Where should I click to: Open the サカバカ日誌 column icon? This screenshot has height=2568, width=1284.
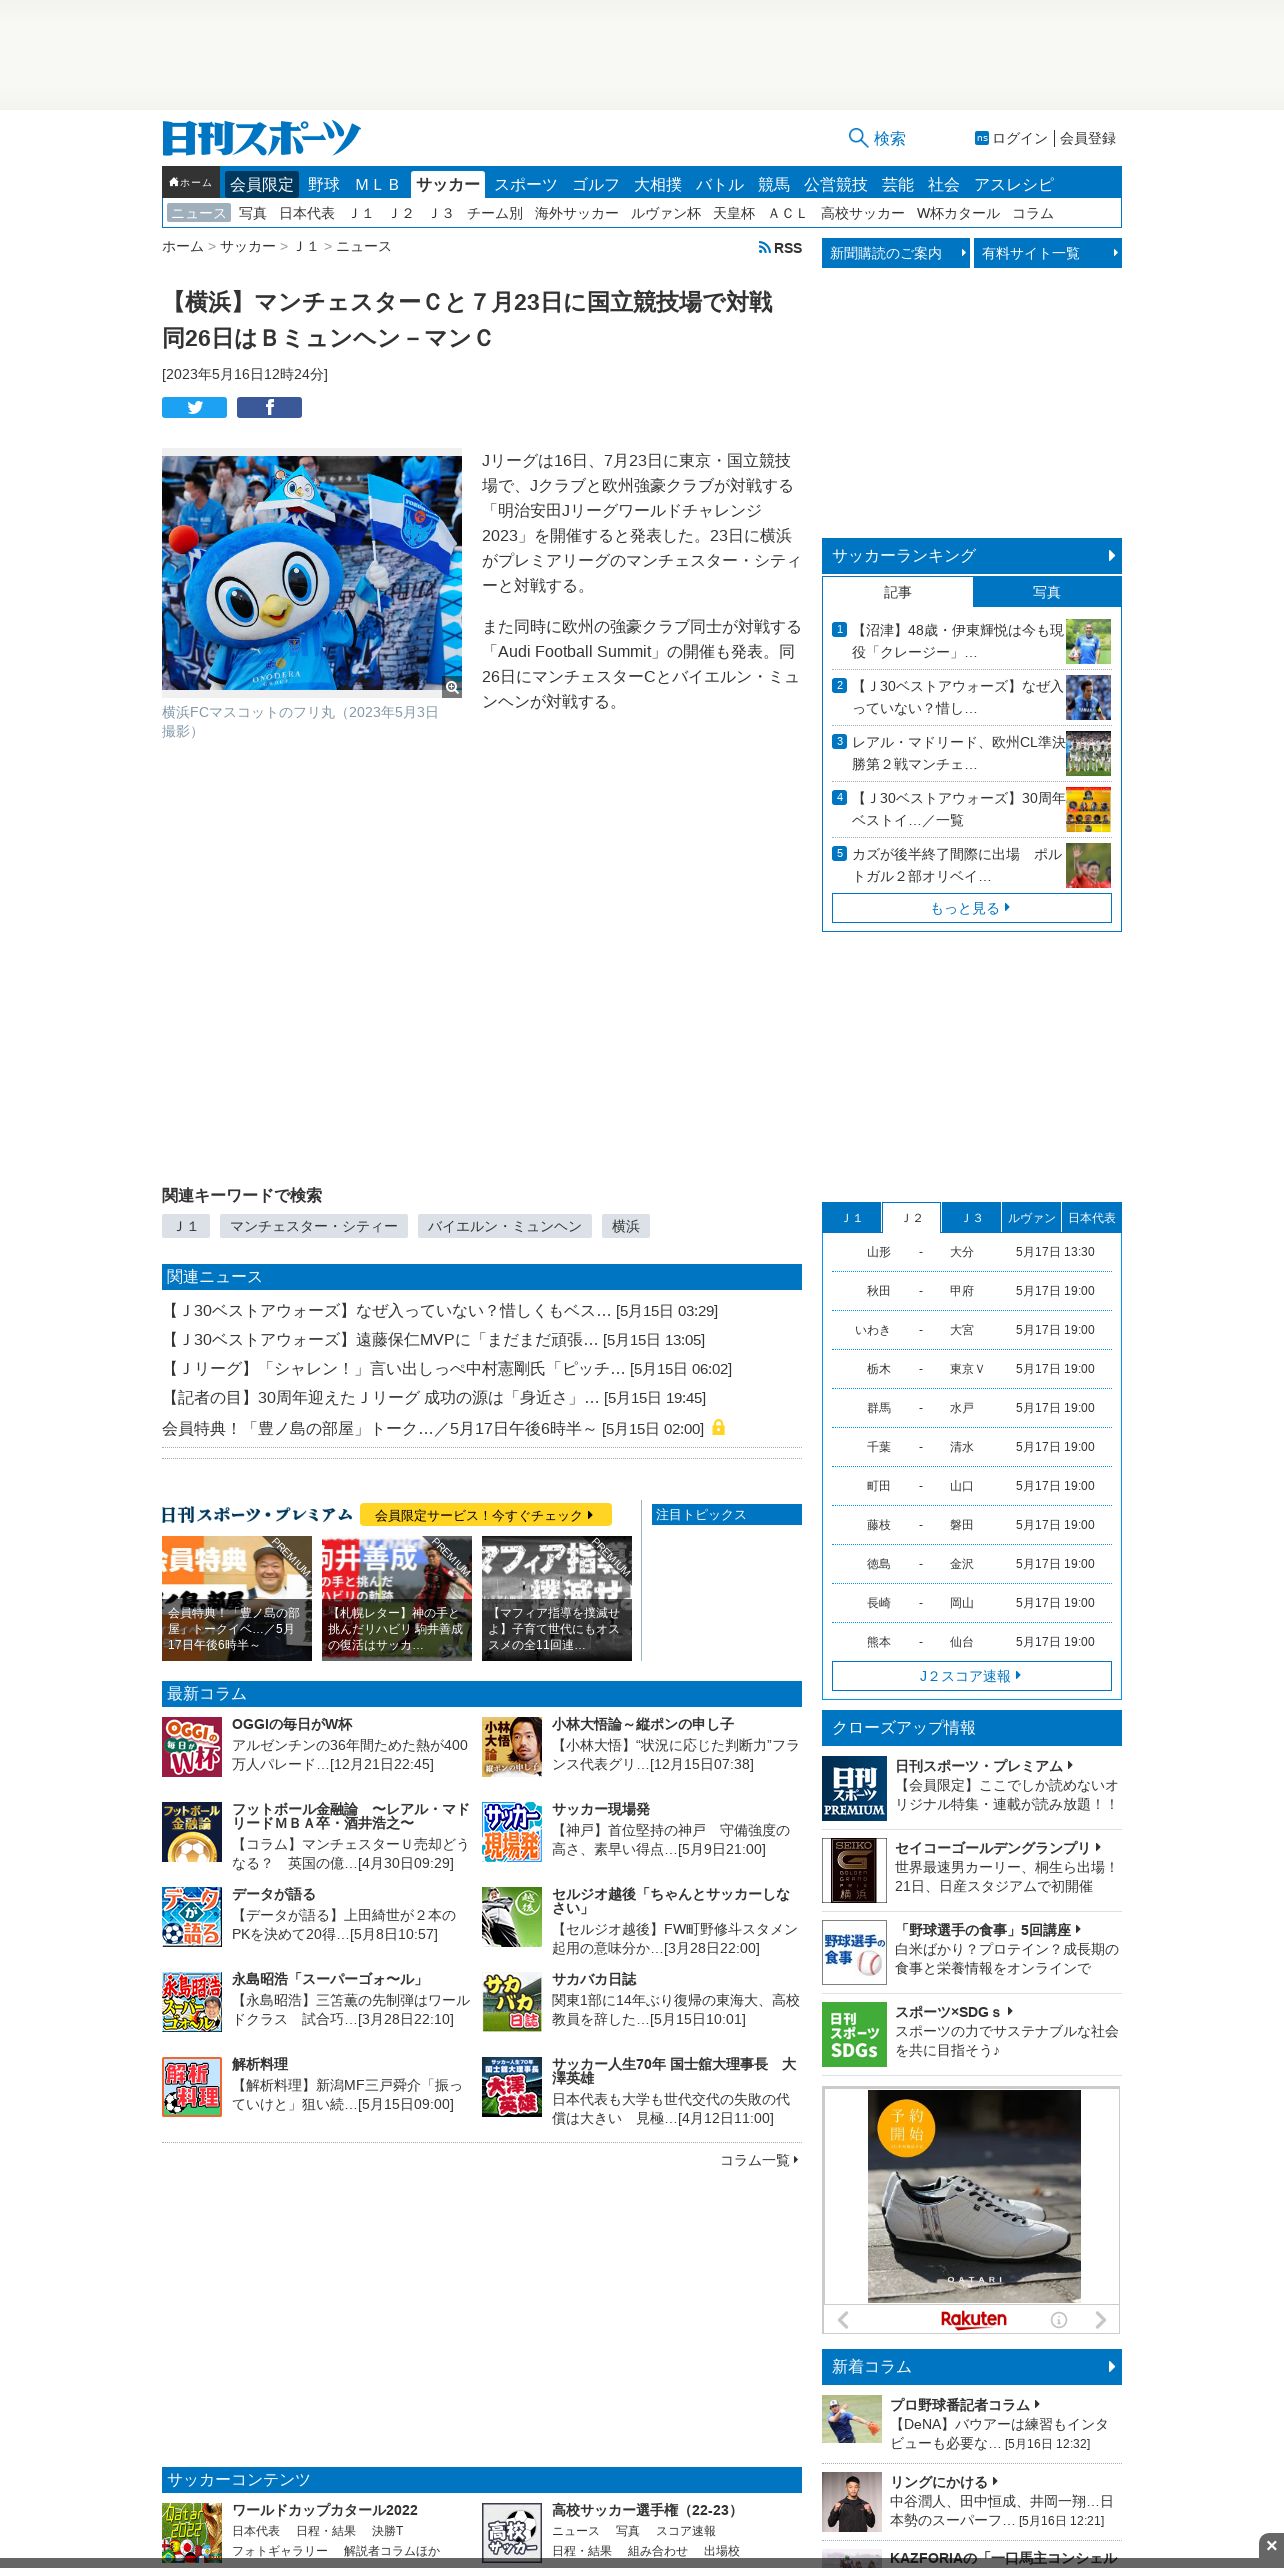pyautogui.click(x=512, y=2002)
